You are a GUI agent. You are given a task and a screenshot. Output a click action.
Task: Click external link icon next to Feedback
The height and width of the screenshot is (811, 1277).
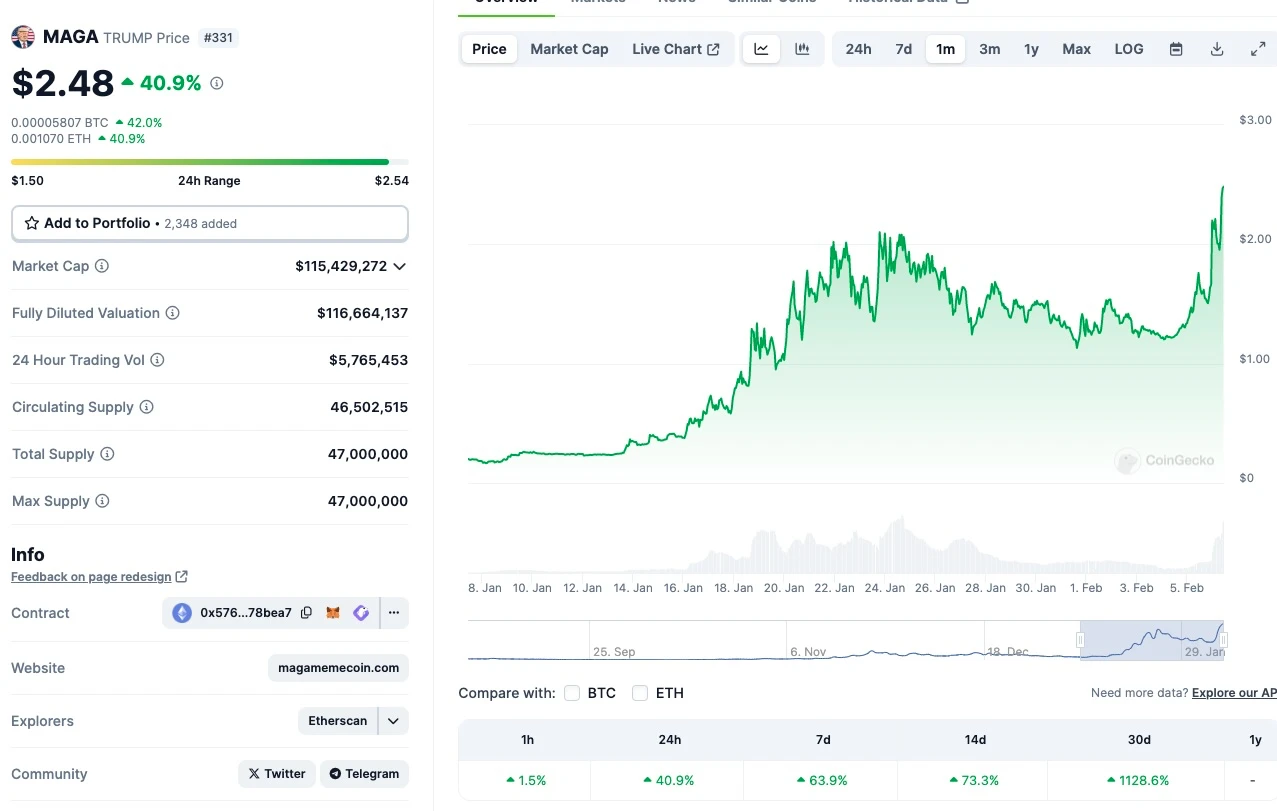pyautogui.click(x=181, y=577)
